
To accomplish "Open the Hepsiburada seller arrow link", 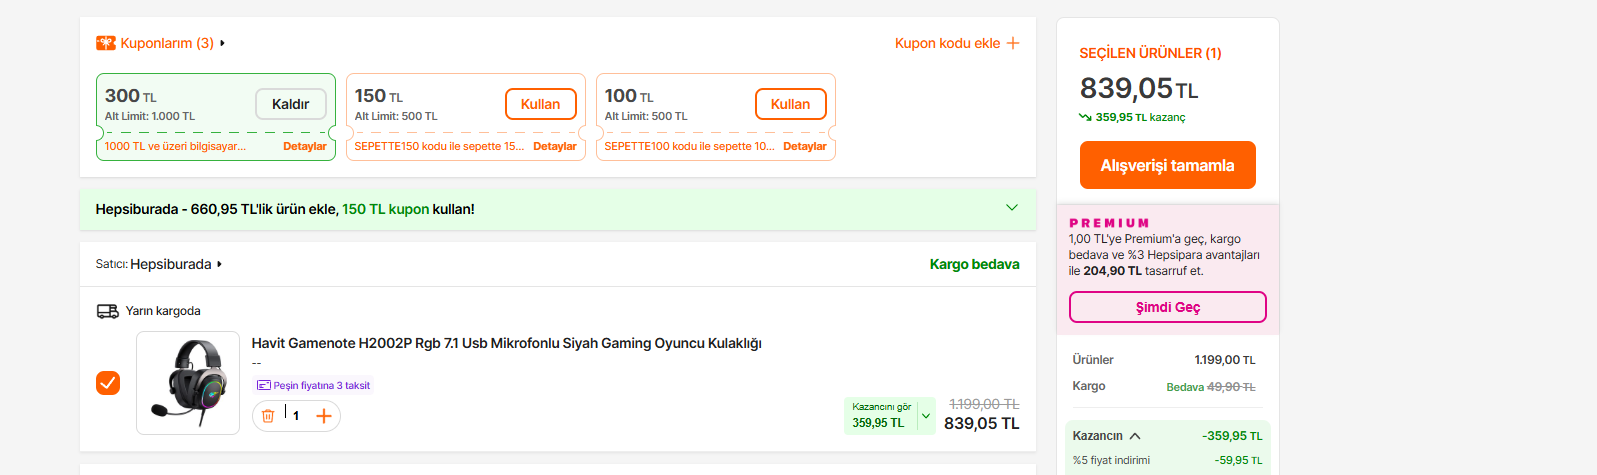I will (x=219, y=264).
